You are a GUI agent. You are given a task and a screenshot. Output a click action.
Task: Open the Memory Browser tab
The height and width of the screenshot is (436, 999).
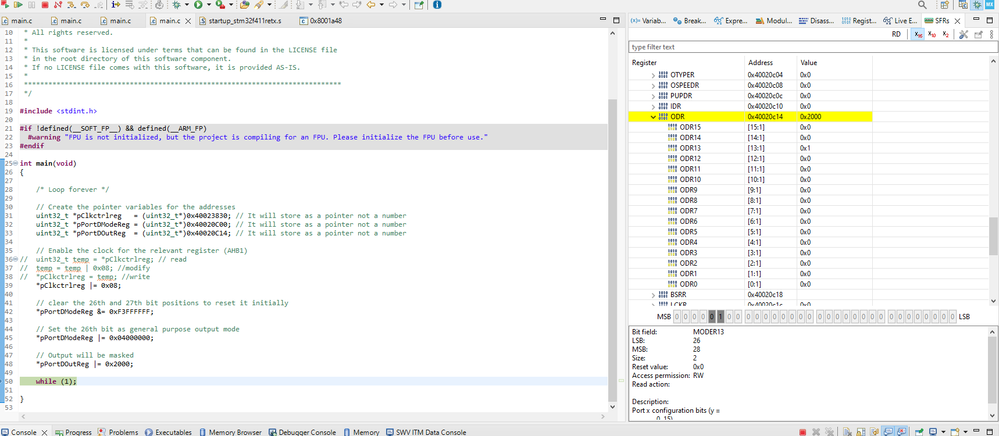click(237, 432)
